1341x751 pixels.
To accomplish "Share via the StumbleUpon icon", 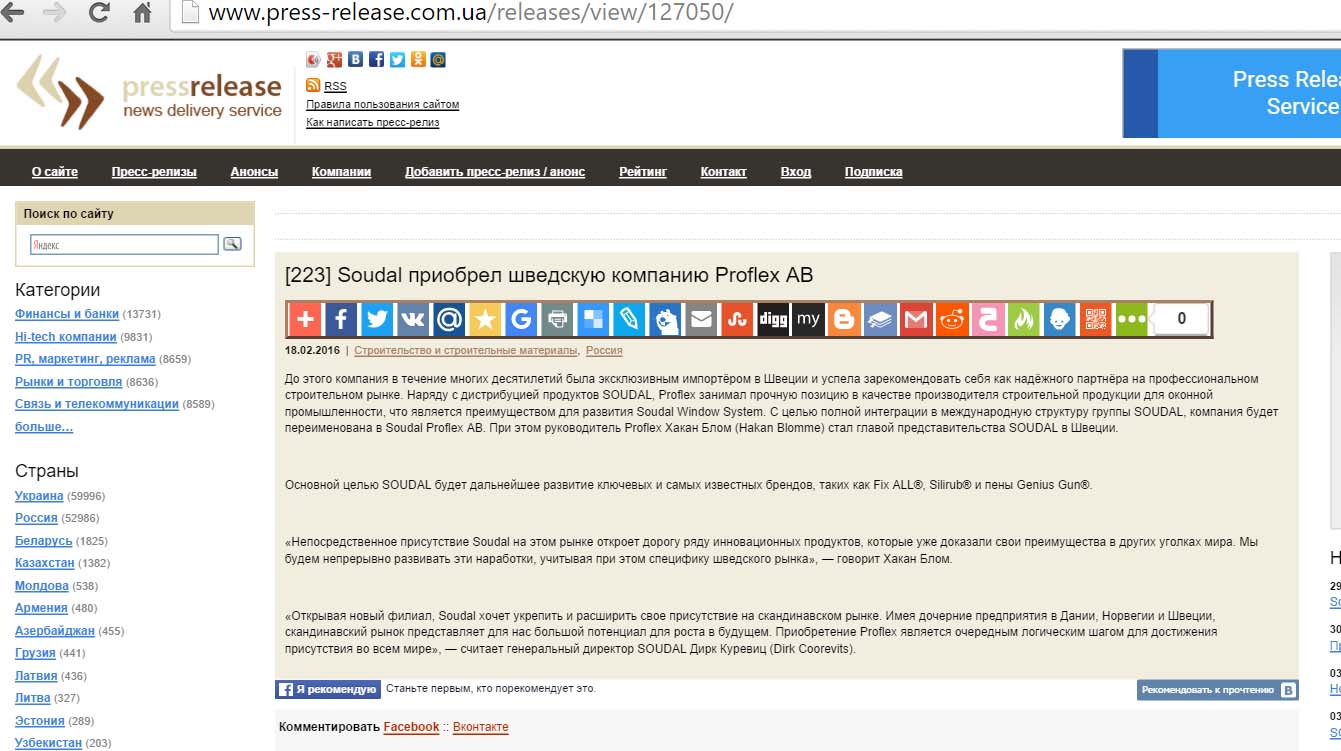I will click(x=737, y=319).
